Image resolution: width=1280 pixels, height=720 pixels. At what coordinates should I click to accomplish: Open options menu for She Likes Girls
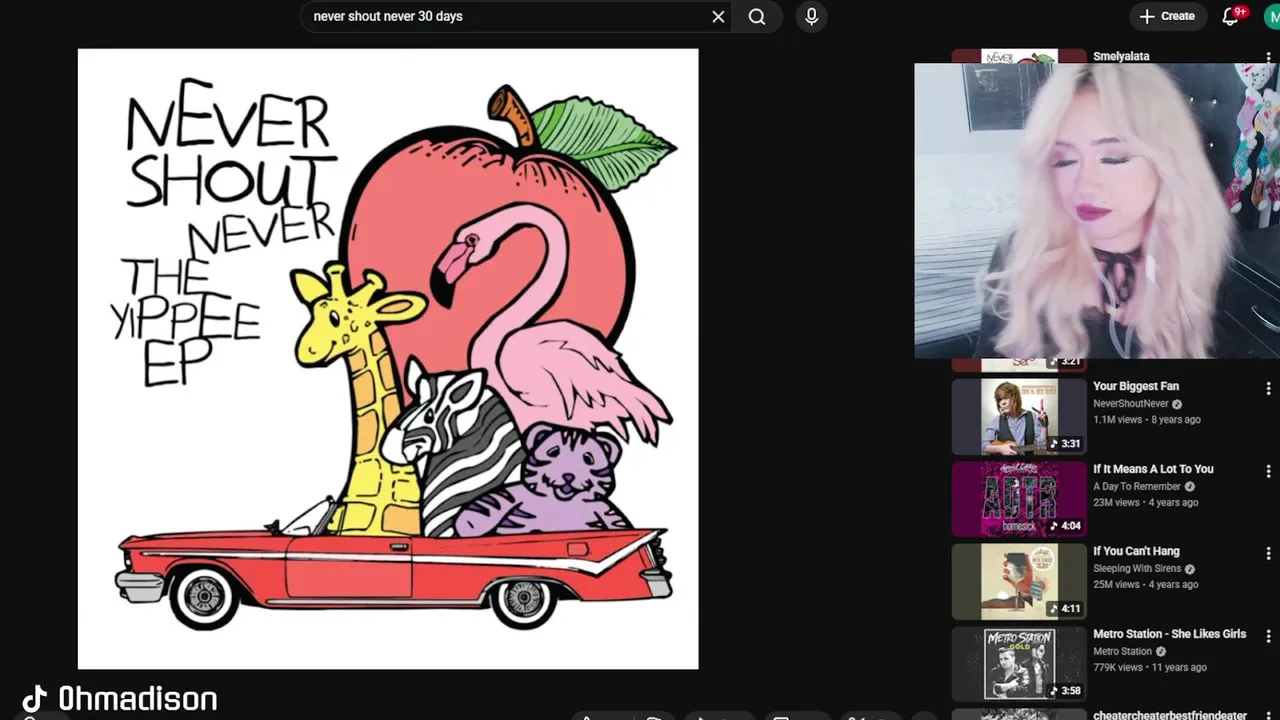pyautogui.click(x=1268, y=636)
